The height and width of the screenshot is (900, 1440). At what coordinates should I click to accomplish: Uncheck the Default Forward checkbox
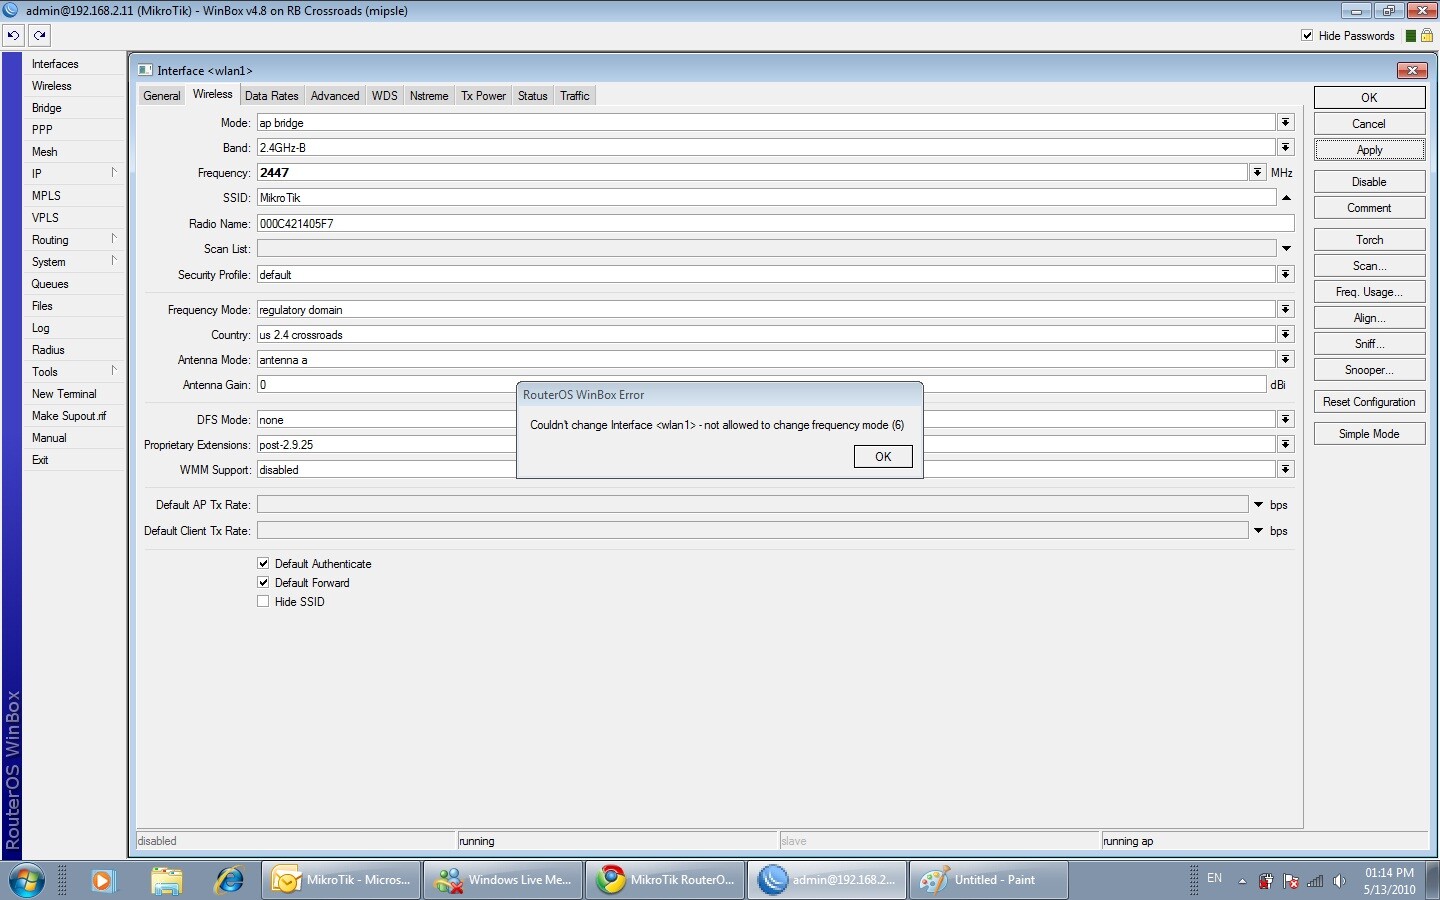pyautogui.click(x=263, y=582)
